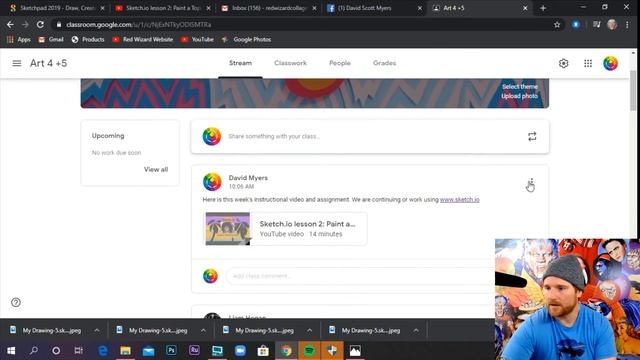640x360 pixels.
Task: Reload the current page
Action: tap(40, 24)
